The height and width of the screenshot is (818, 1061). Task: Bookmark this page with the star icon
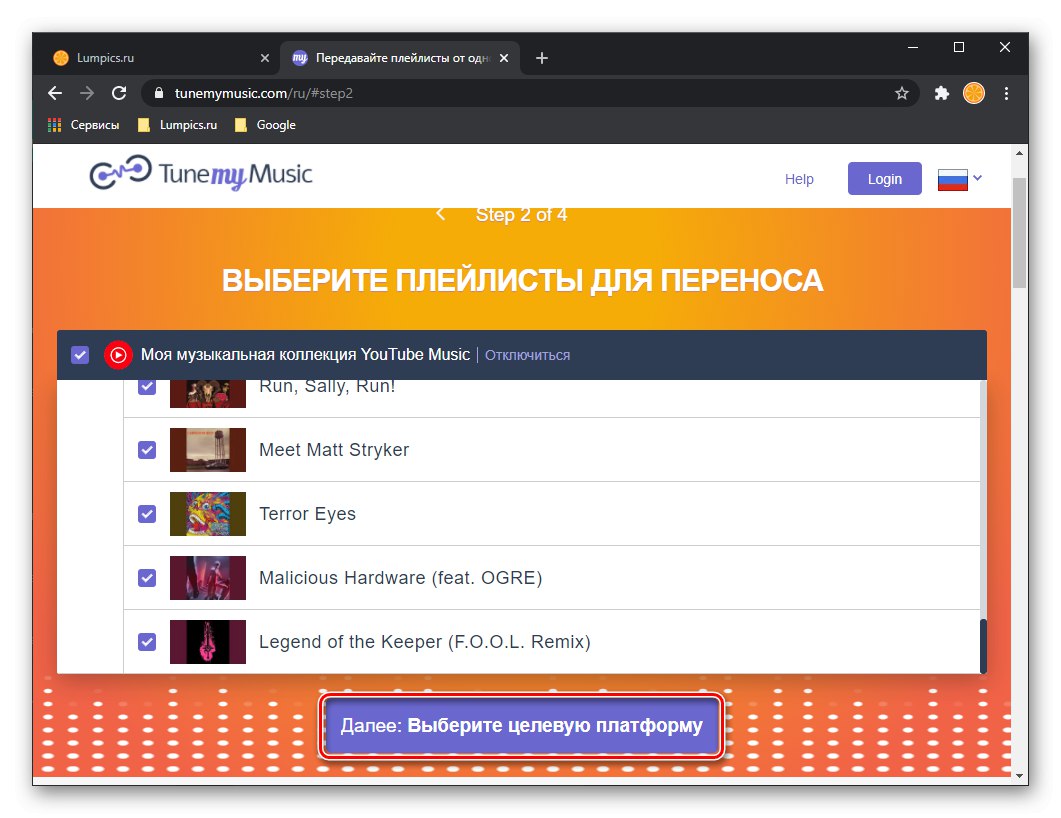click(901, 93)
